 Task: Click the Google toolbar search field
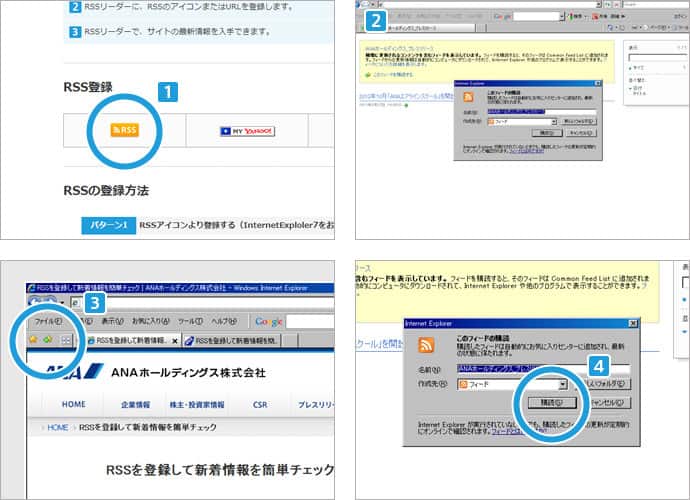coord(310,321)
